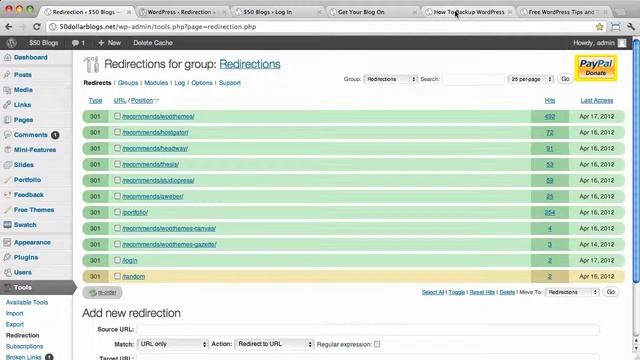Open the Modules tab

tap(156, 83)
